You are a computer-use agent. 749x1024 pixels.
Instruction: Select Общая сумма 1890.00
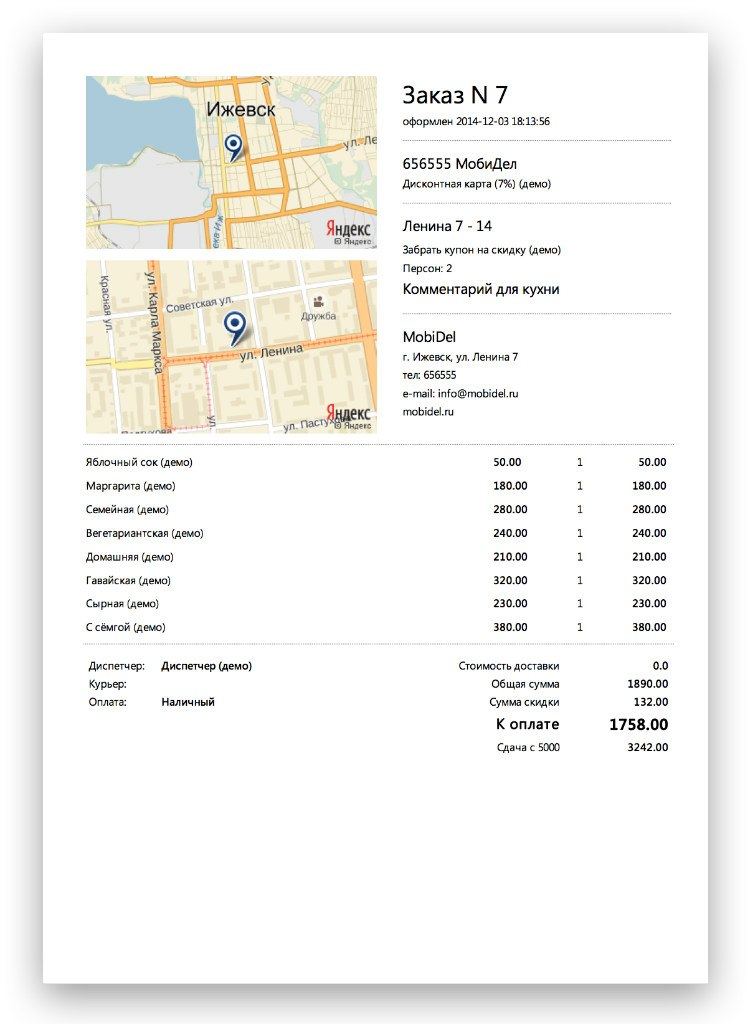(x=648, y=684)
